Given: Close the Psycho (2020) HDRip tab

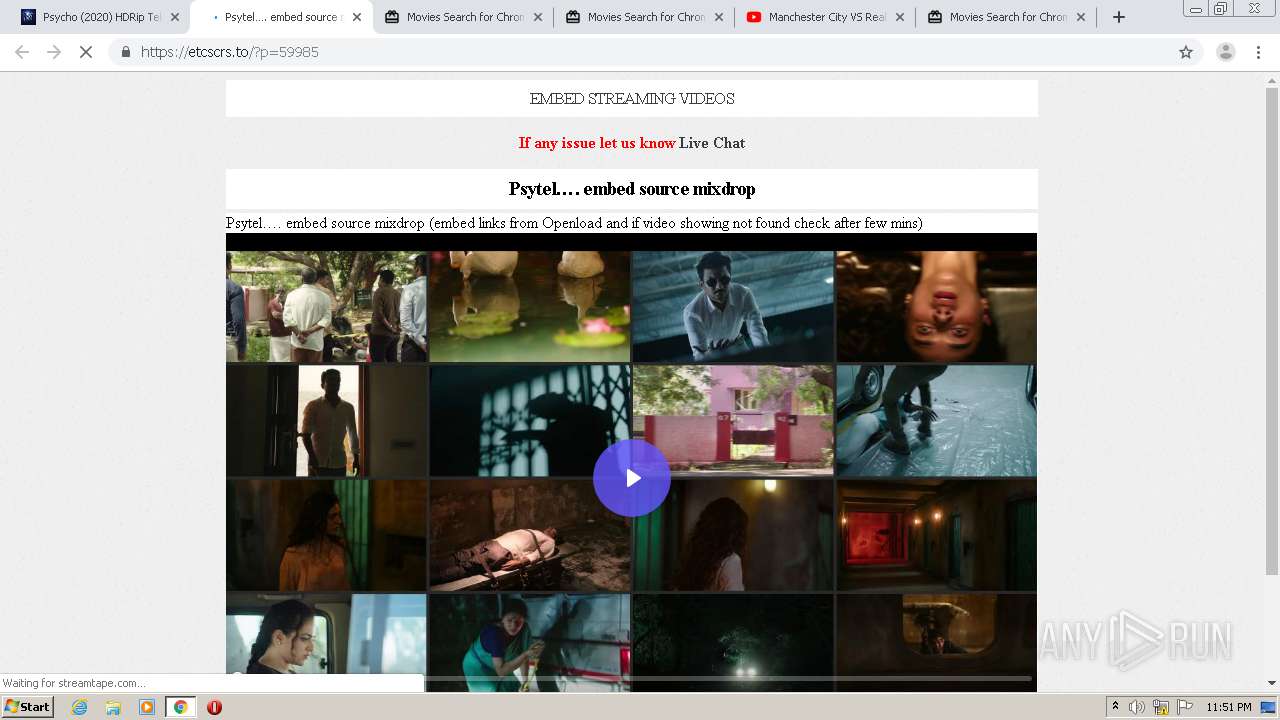Looking at the screenshot, I should point(175,17).
